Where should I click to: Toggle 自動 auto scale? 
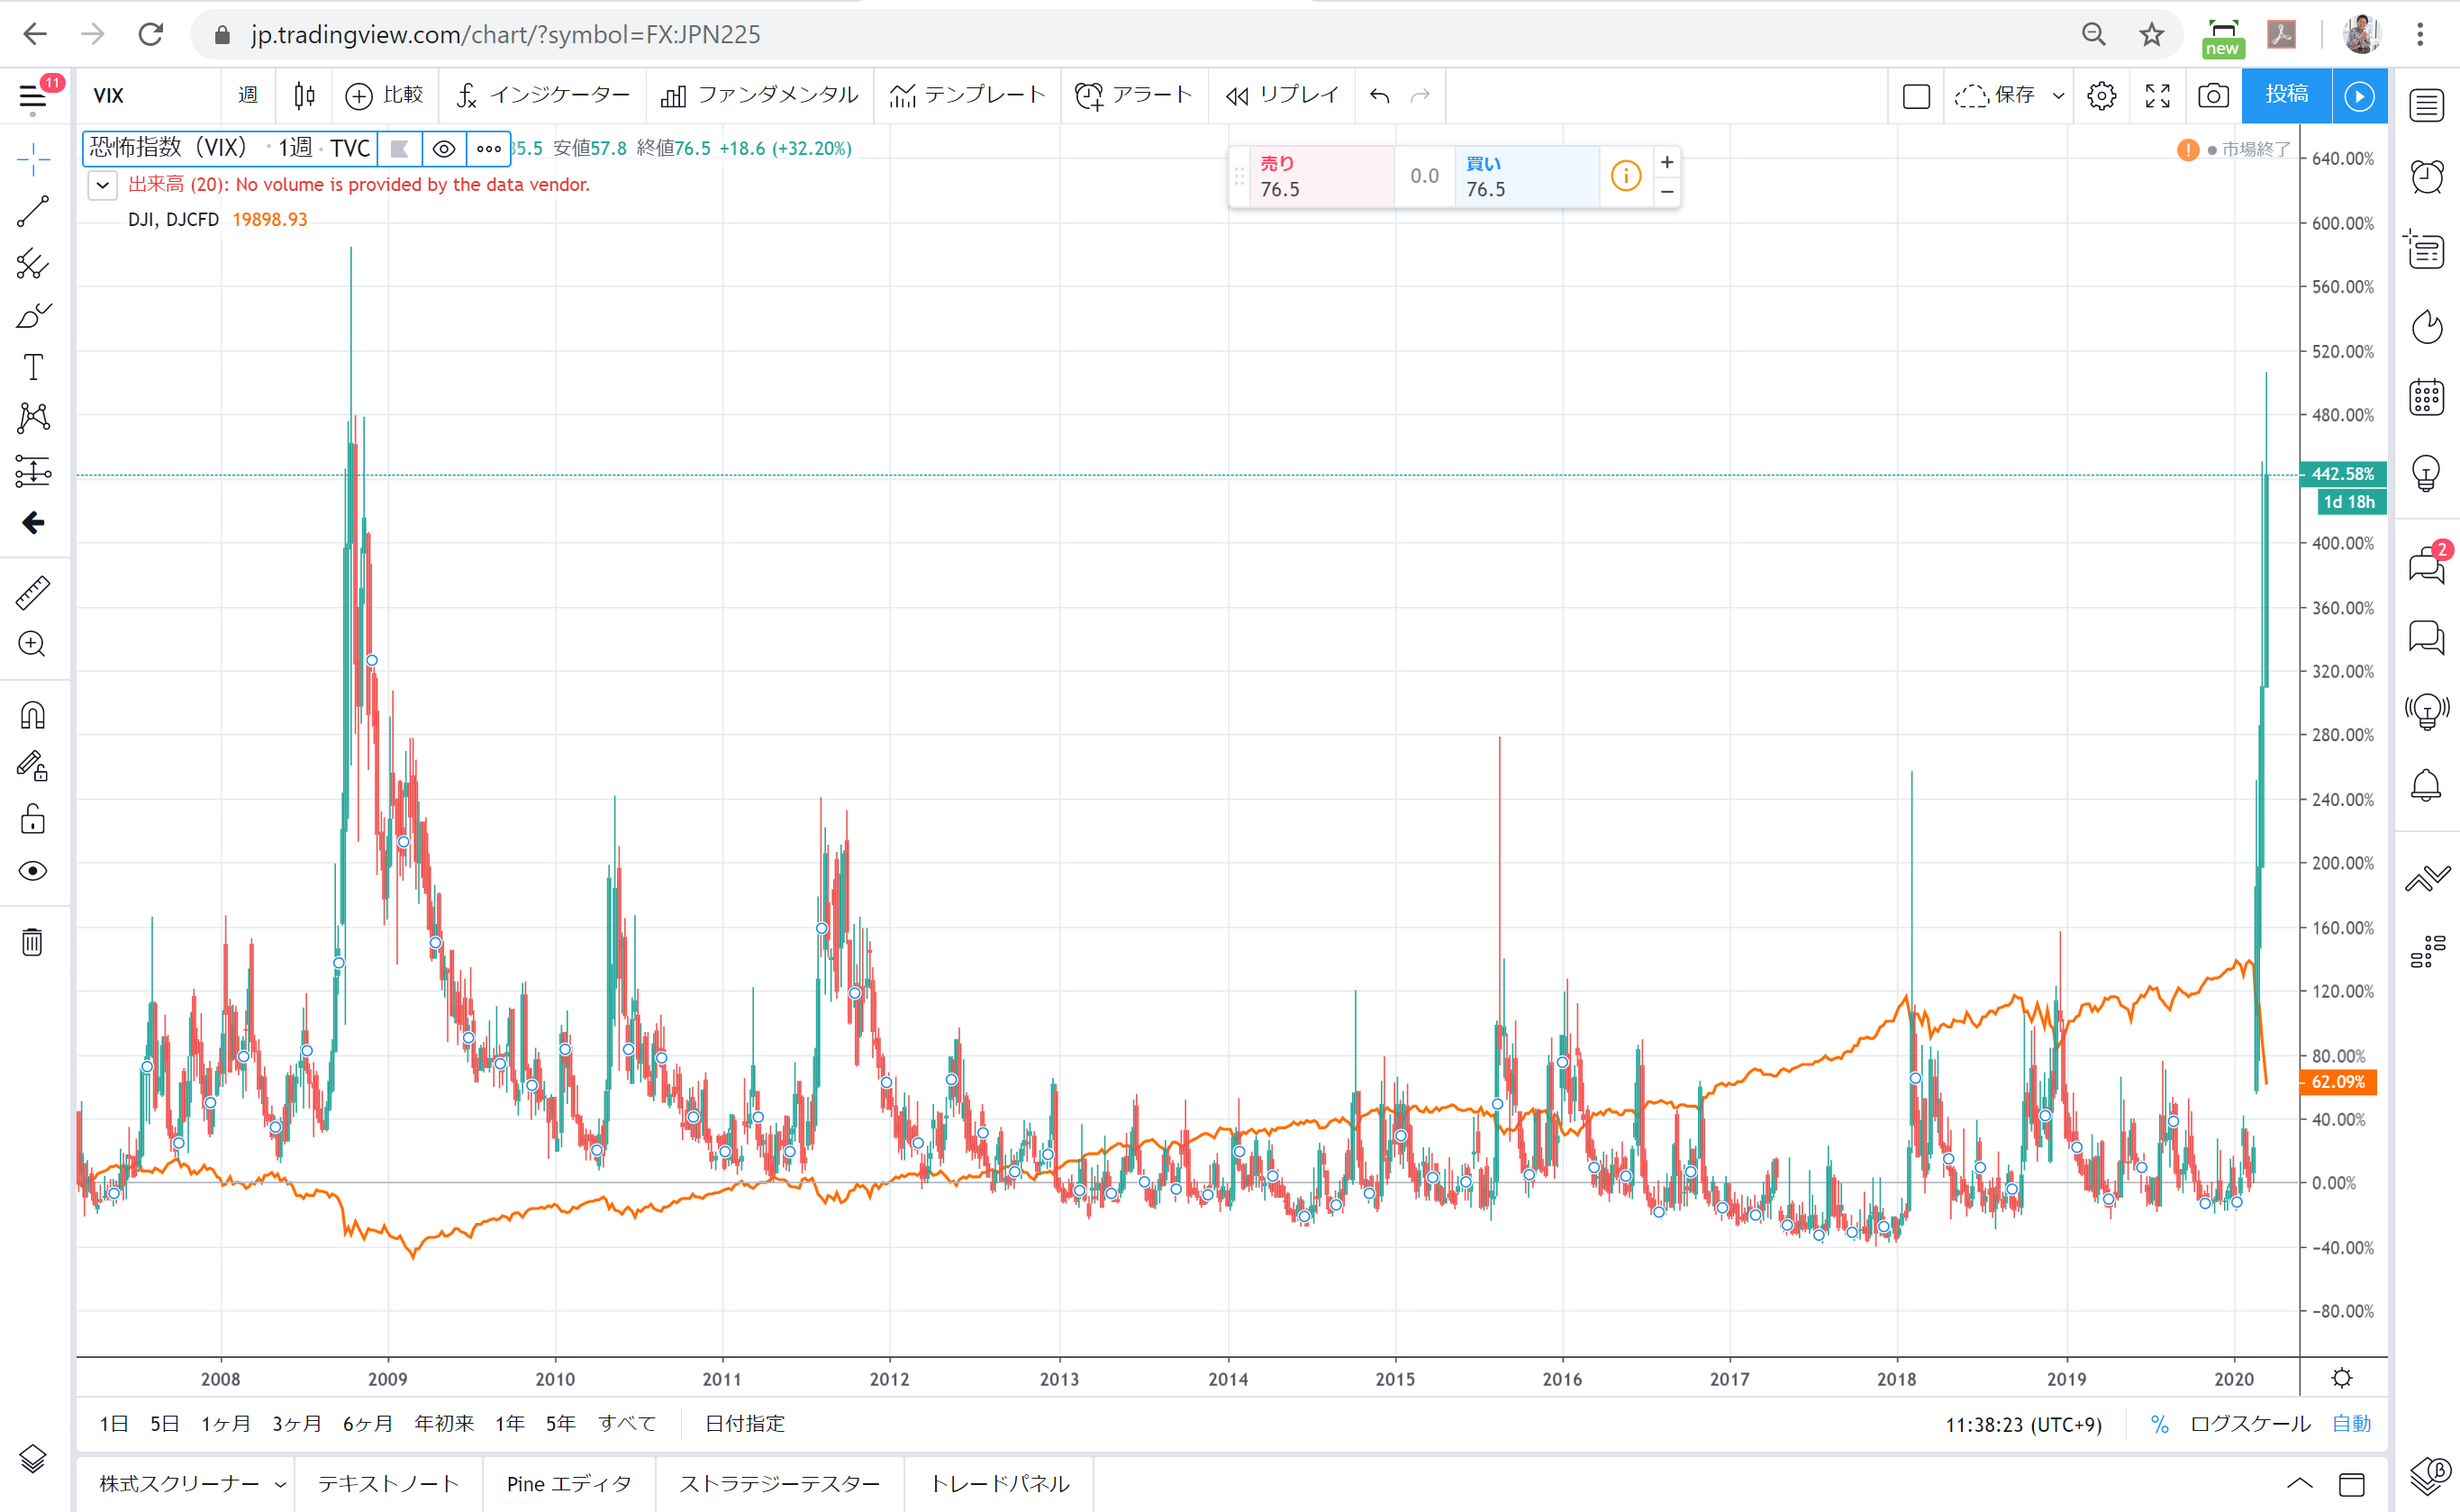coord(2352,1424)
